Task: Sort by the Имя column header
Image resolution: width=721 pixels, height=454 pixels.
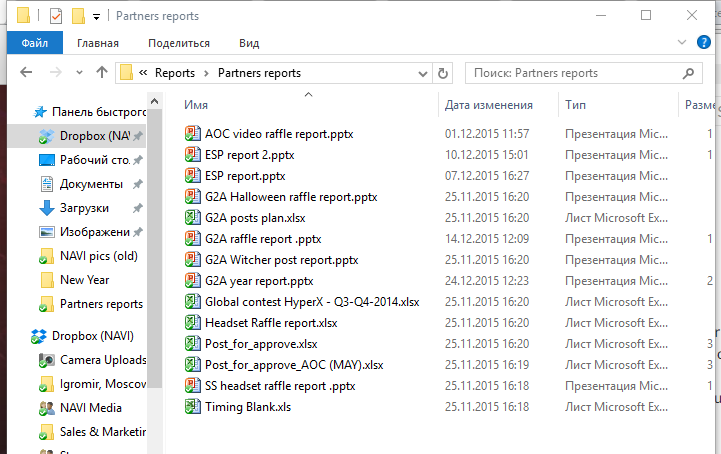Action: (x=196, y=105)
